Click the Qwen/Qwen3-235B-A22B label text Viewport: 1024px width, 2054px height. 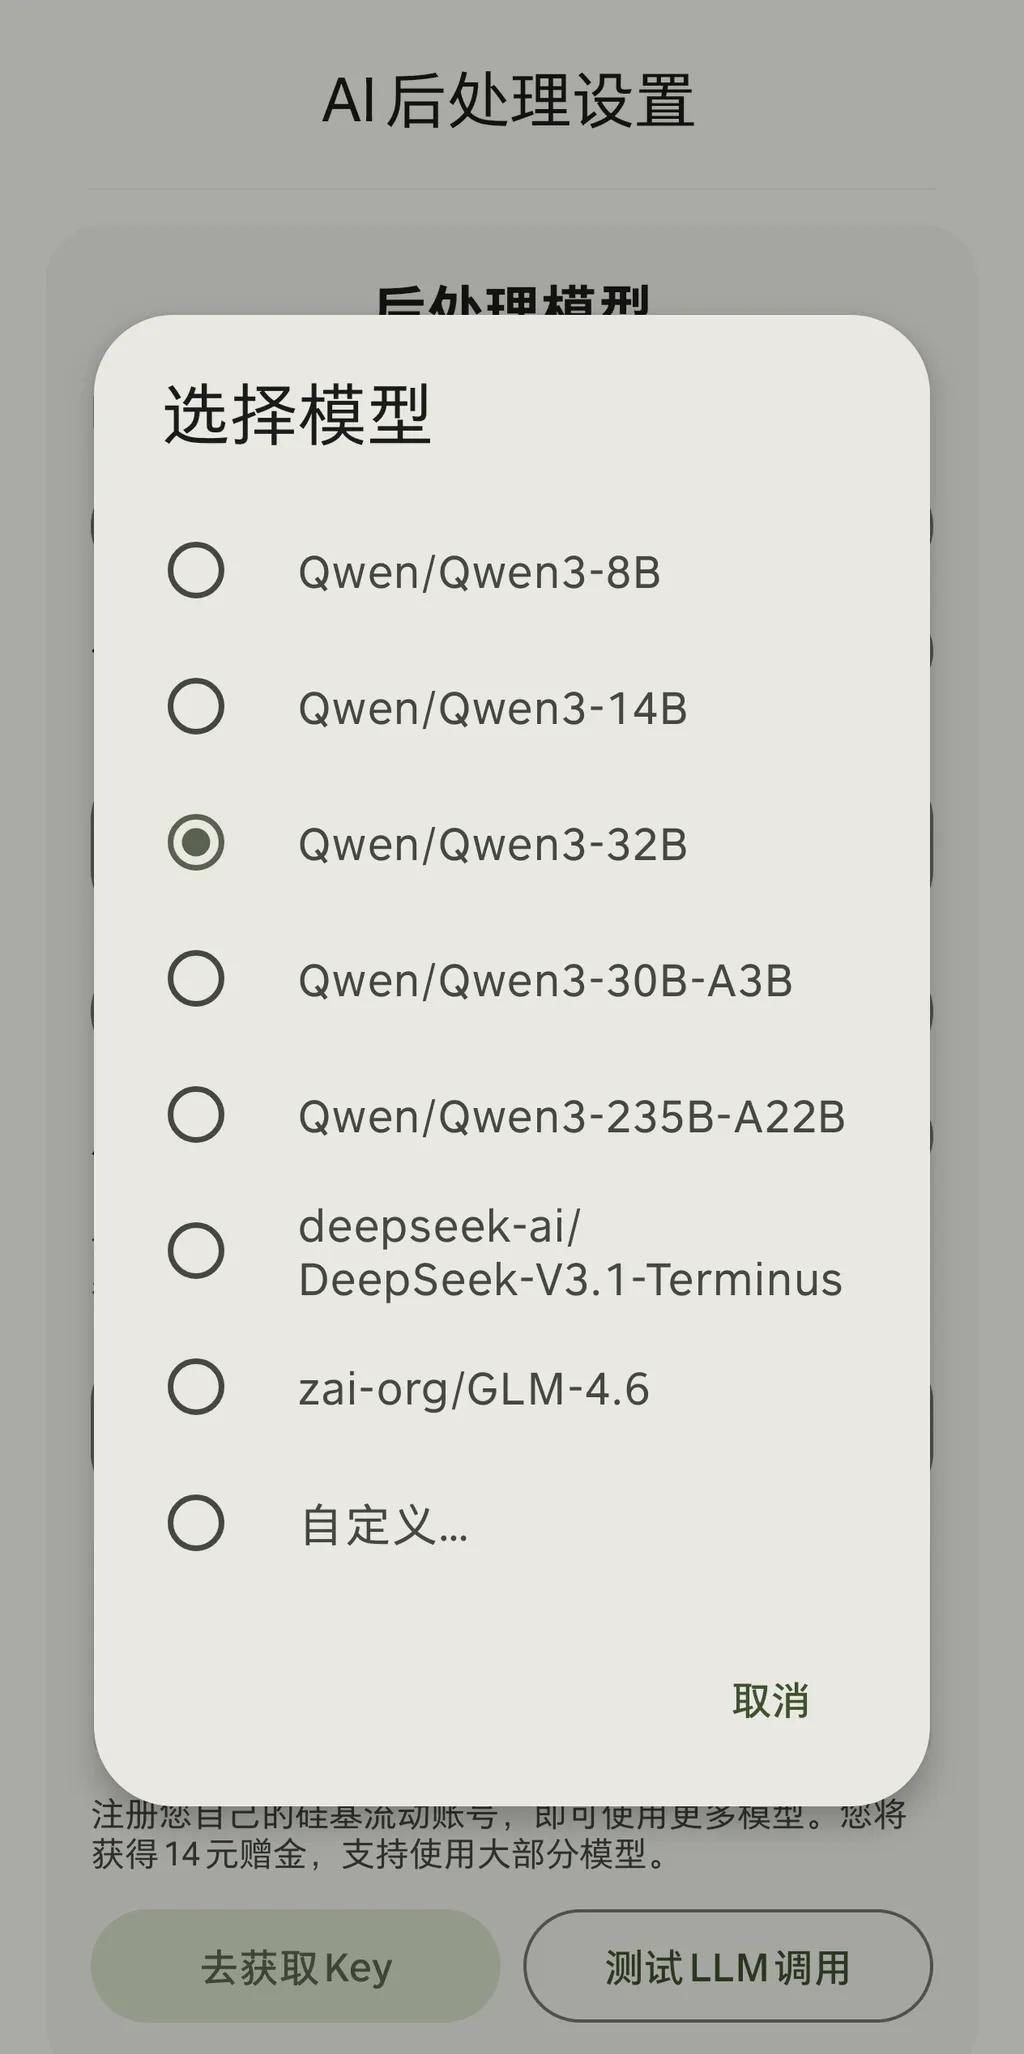572,1117
